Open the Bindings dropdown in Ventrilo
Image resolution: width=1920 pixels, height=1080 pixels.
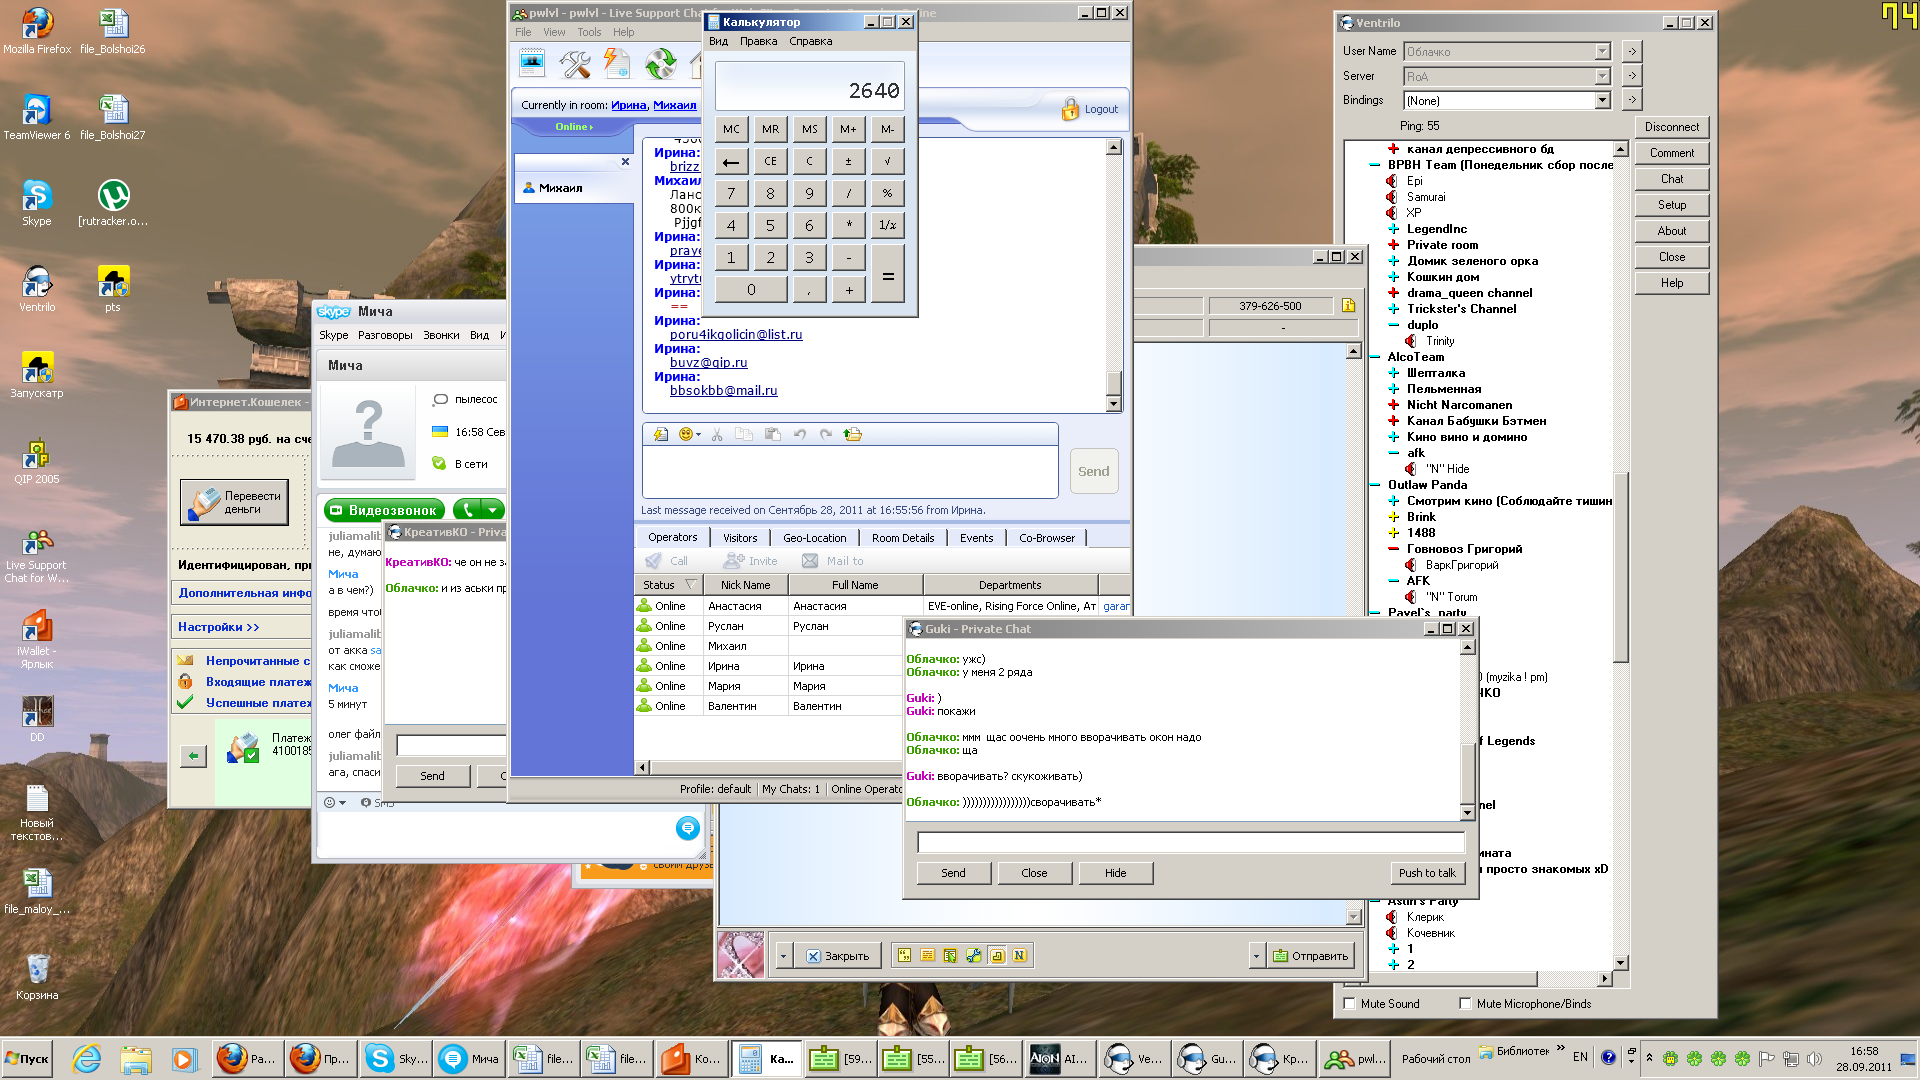[x=1603, y=100]
